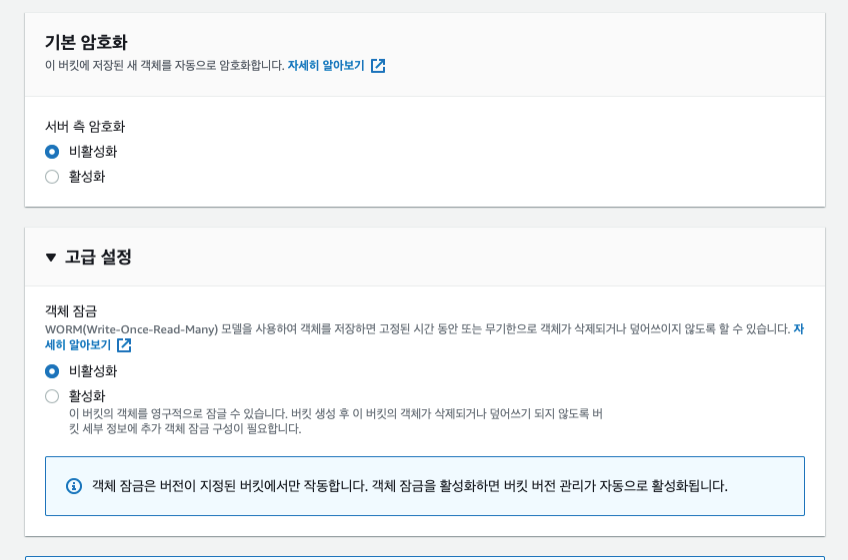Click the description under 객체 잠금 활성화 option
The image size is (848, 560).
(336, 421)
